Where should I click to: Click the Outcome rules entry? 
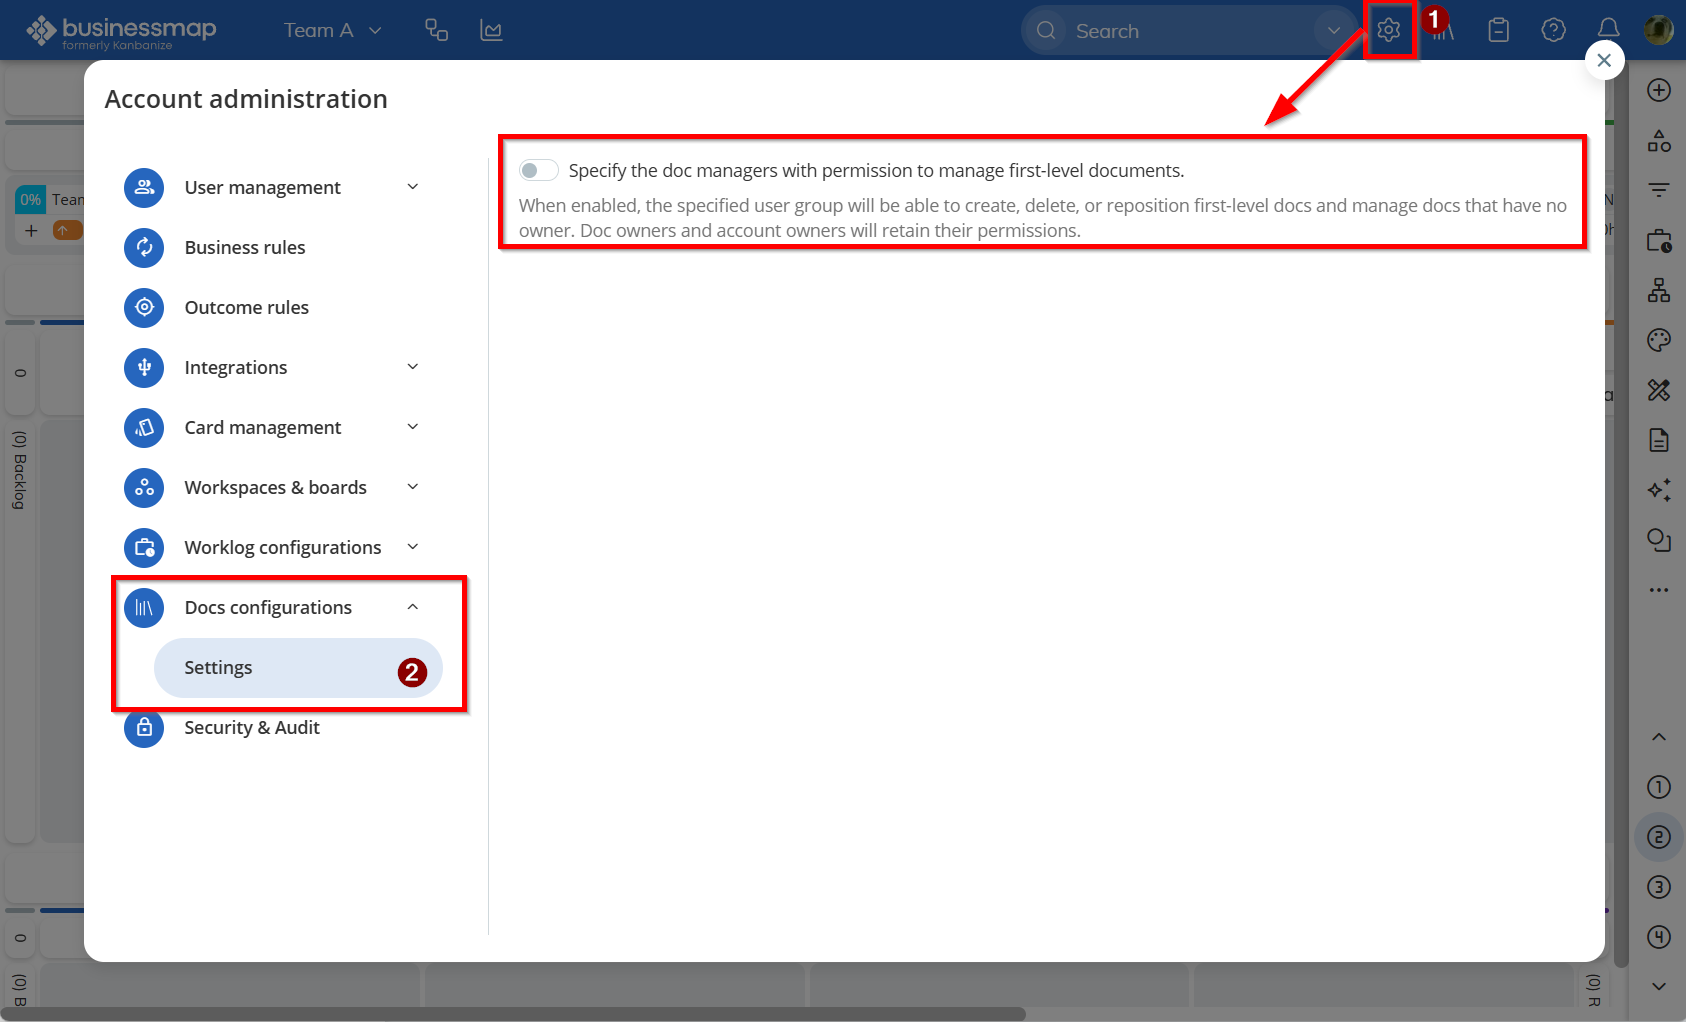247,308
